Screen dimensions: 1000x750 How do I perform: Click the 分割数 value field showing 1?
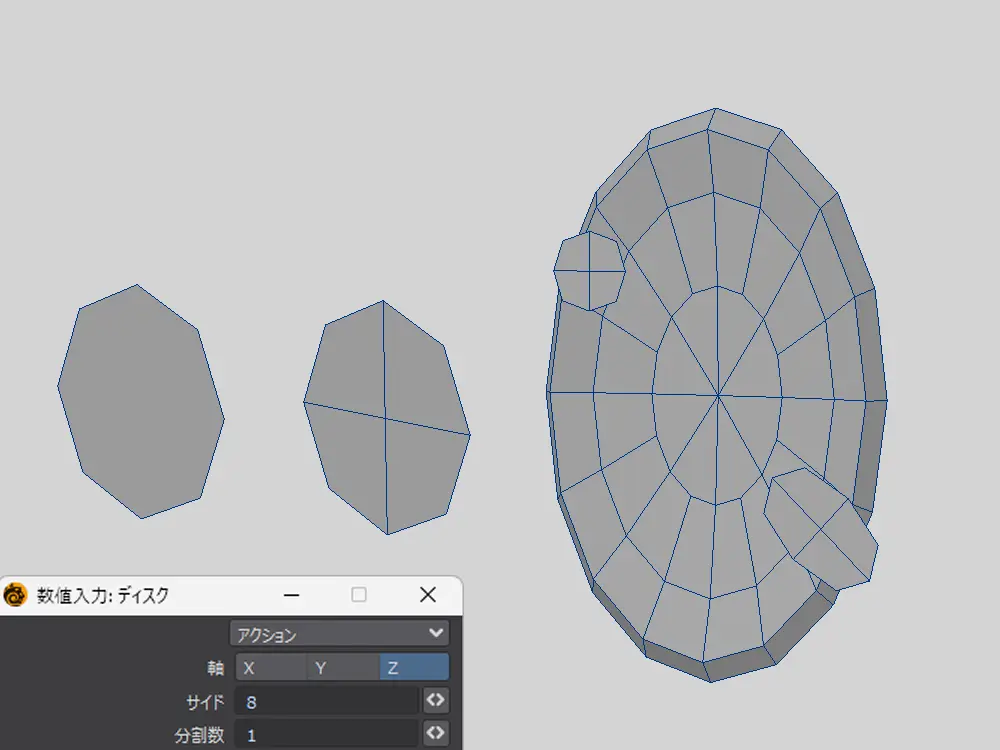326,734
